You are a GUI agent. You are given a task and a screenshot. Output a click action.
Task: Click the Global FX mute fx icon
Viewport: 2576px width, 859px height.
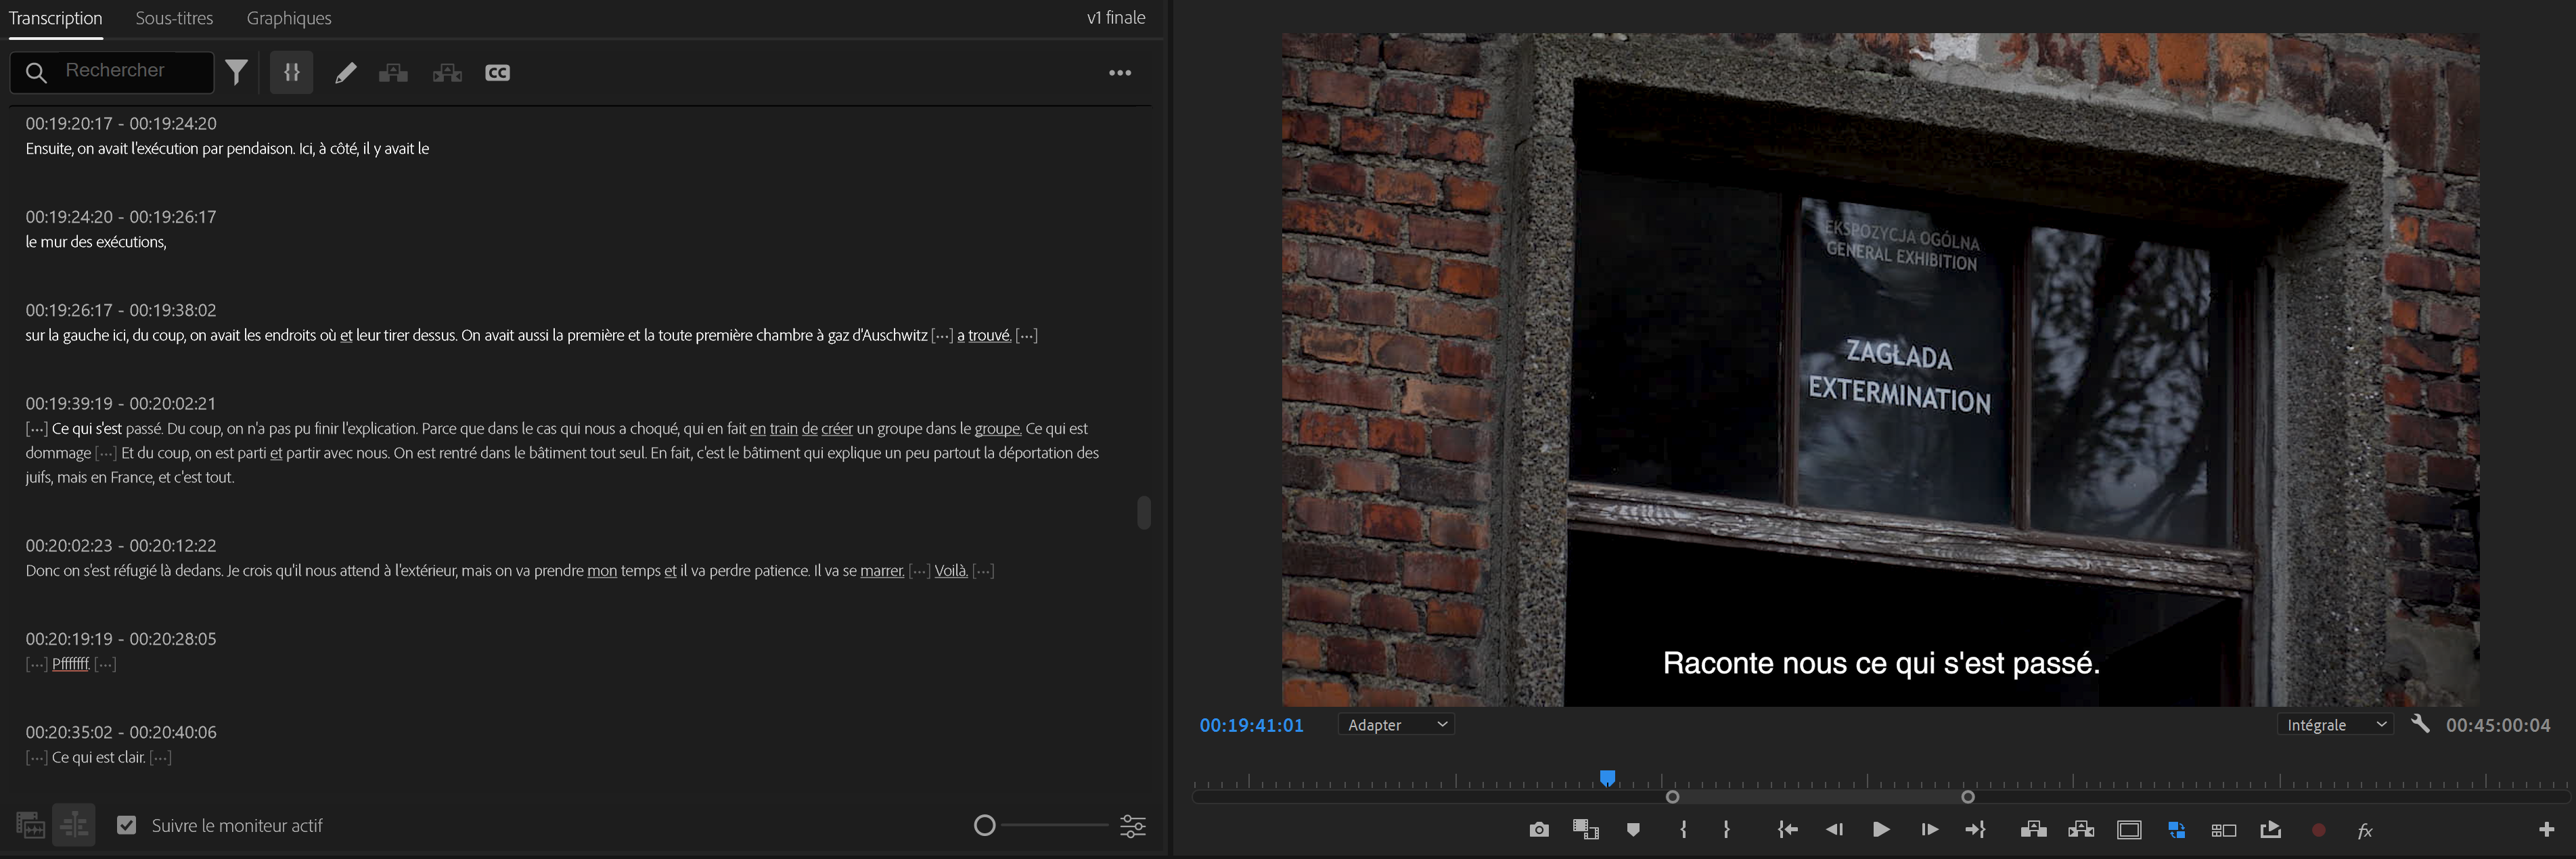[x=2364, y=830]
